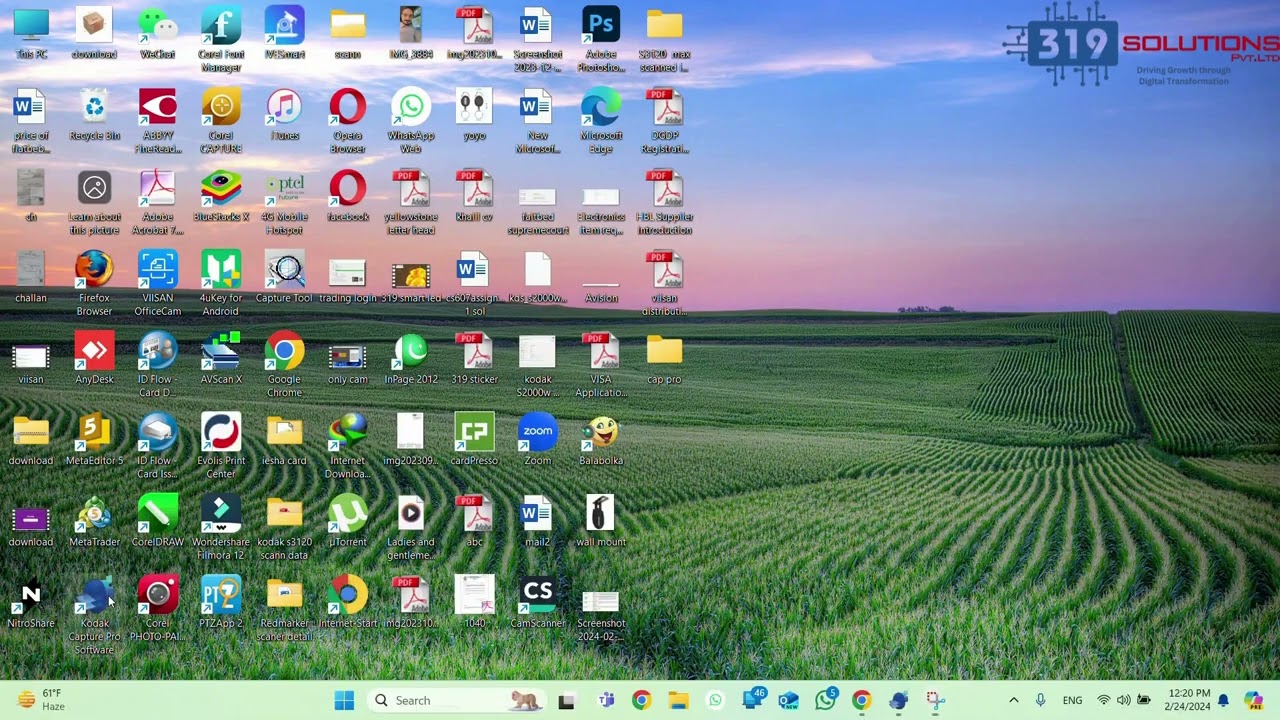Open Corel CAPTURE shortcut
Image resolution: width=1280 pixels, height=720 pixels.
[221, 121]
